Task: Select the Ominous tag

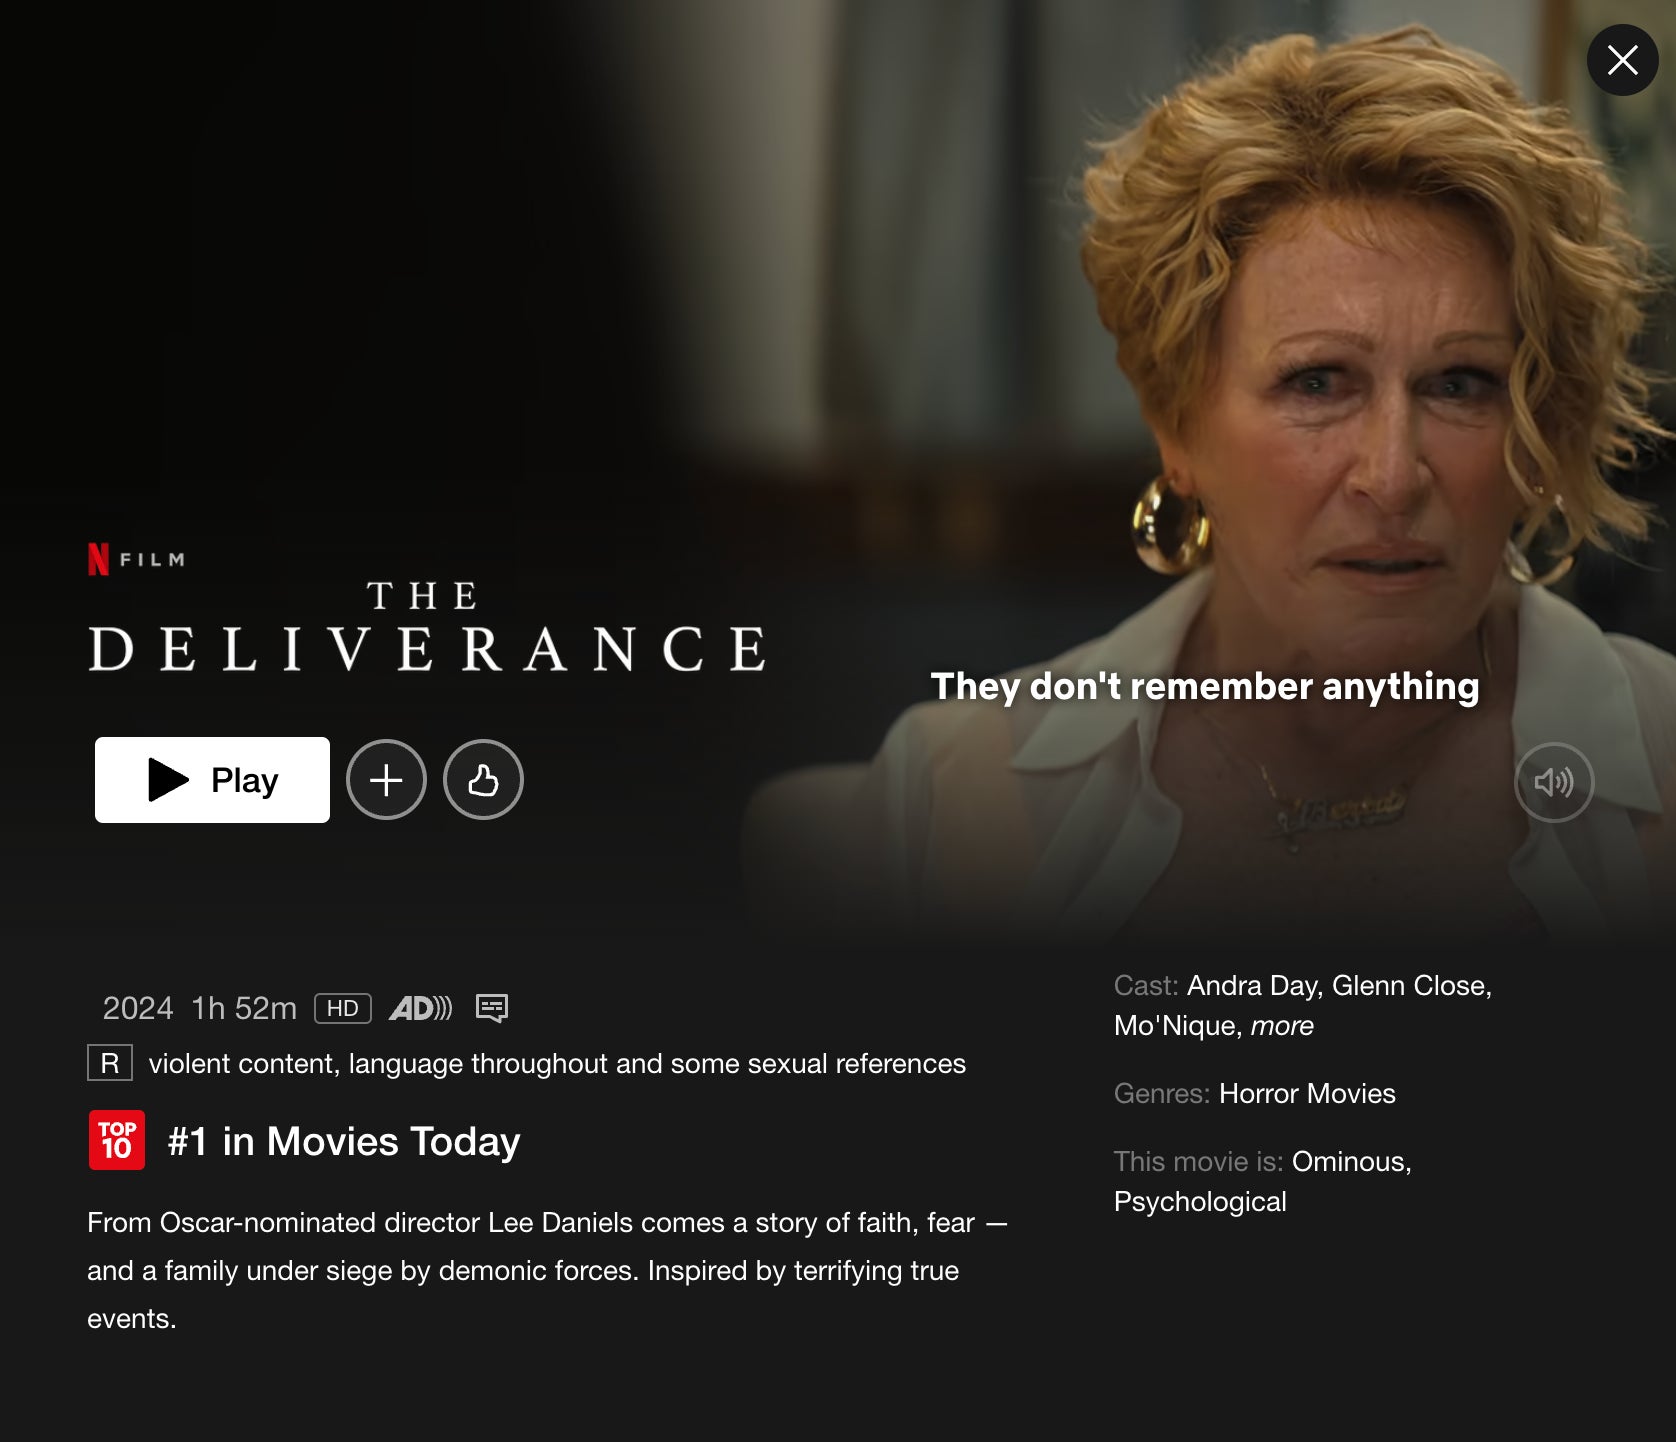Action: pyautogui.click(x=1348, y=1161)
